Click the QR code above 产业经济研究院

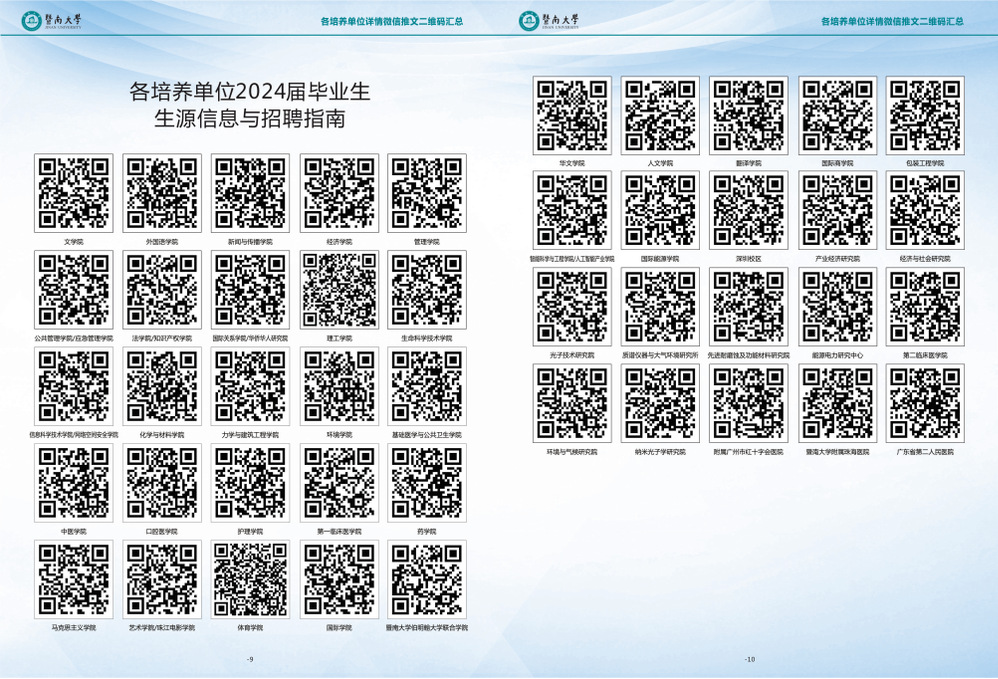tap(837, 210)
